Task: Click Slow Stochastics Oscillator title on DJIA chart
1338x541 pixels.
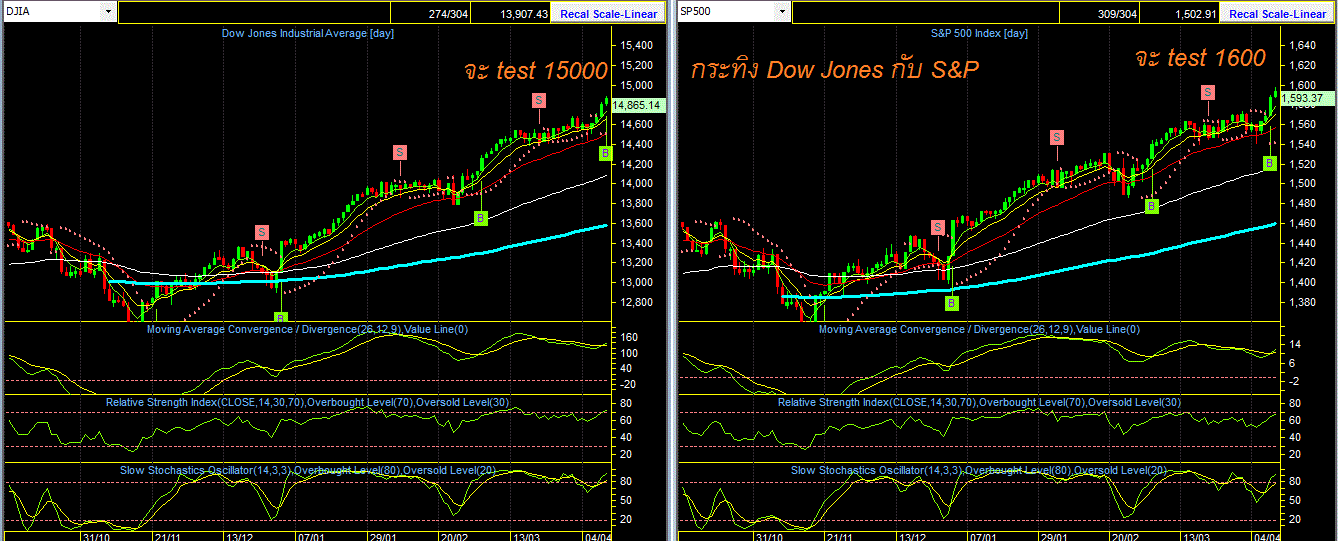Action: [x=307, y=470]
